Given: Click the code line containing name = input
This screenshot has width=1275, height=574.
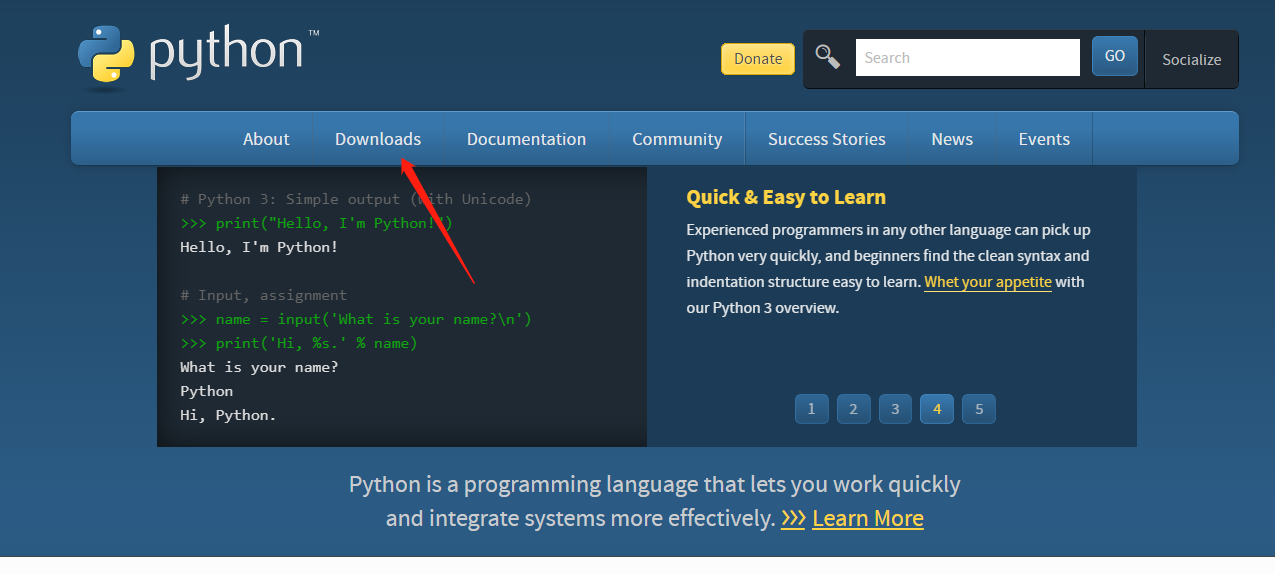Looking at the screenshot, I should (x=356, y=319).
